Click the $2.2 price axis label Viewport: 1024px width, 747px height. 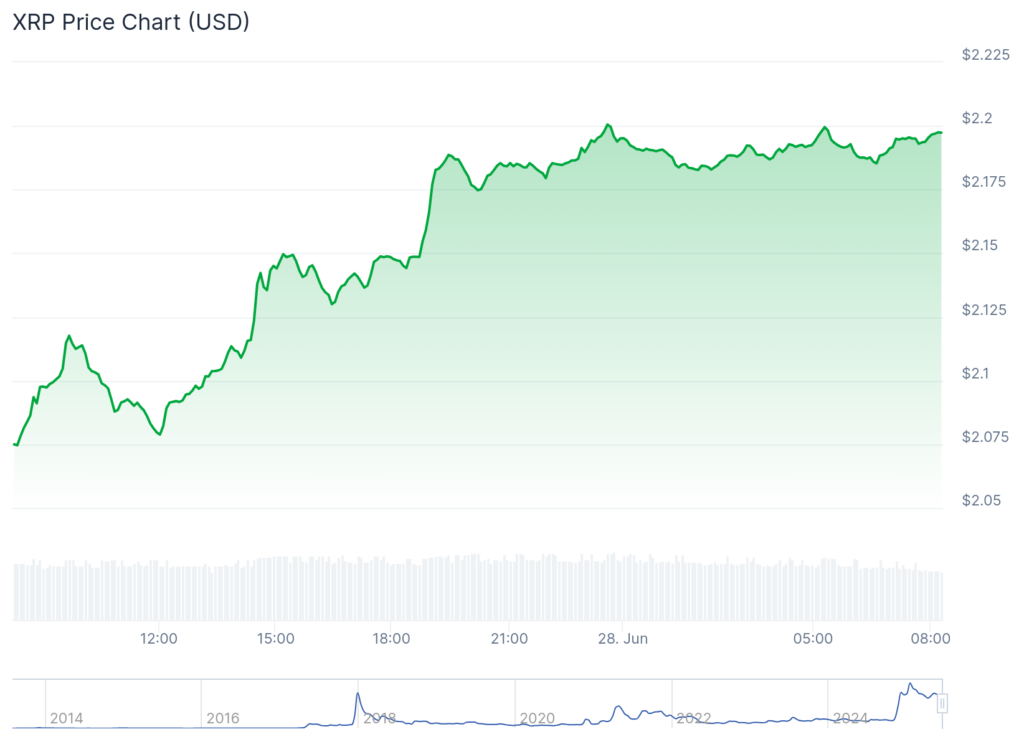pos(977,118)
